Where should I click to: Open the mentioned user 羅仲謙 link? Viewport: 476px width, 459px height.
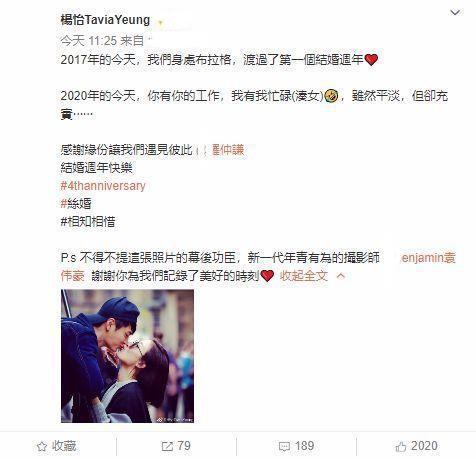point(228,150)
